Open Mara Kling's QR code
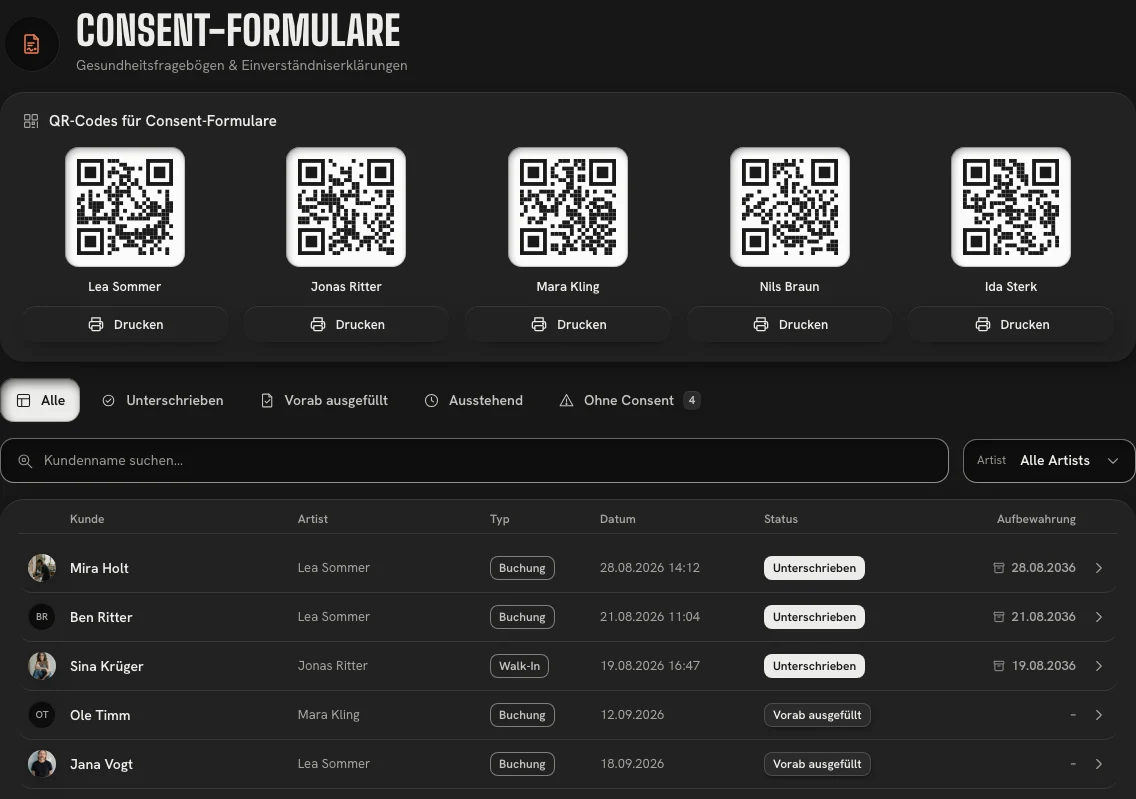Screen dimensions: 1136x799 coord(568,207)
